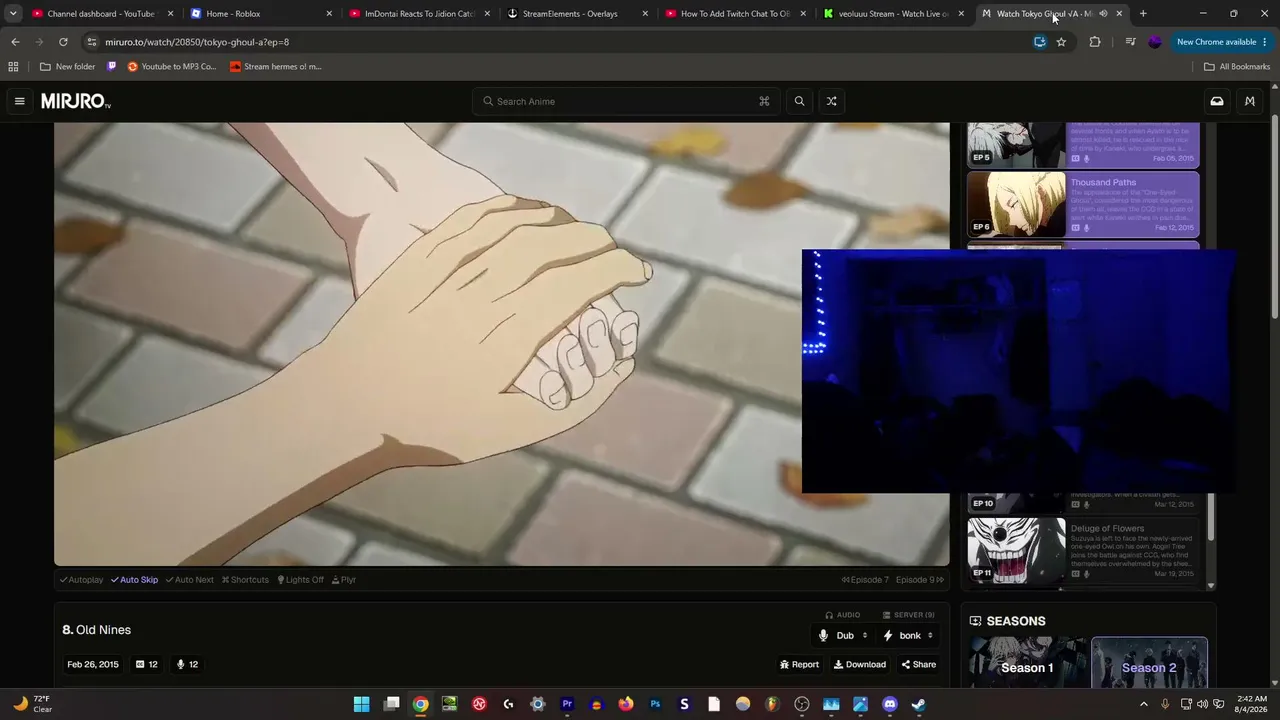Focus the Search Anime field
Viewport: 1280px width, 720px height.
point(626,101)
